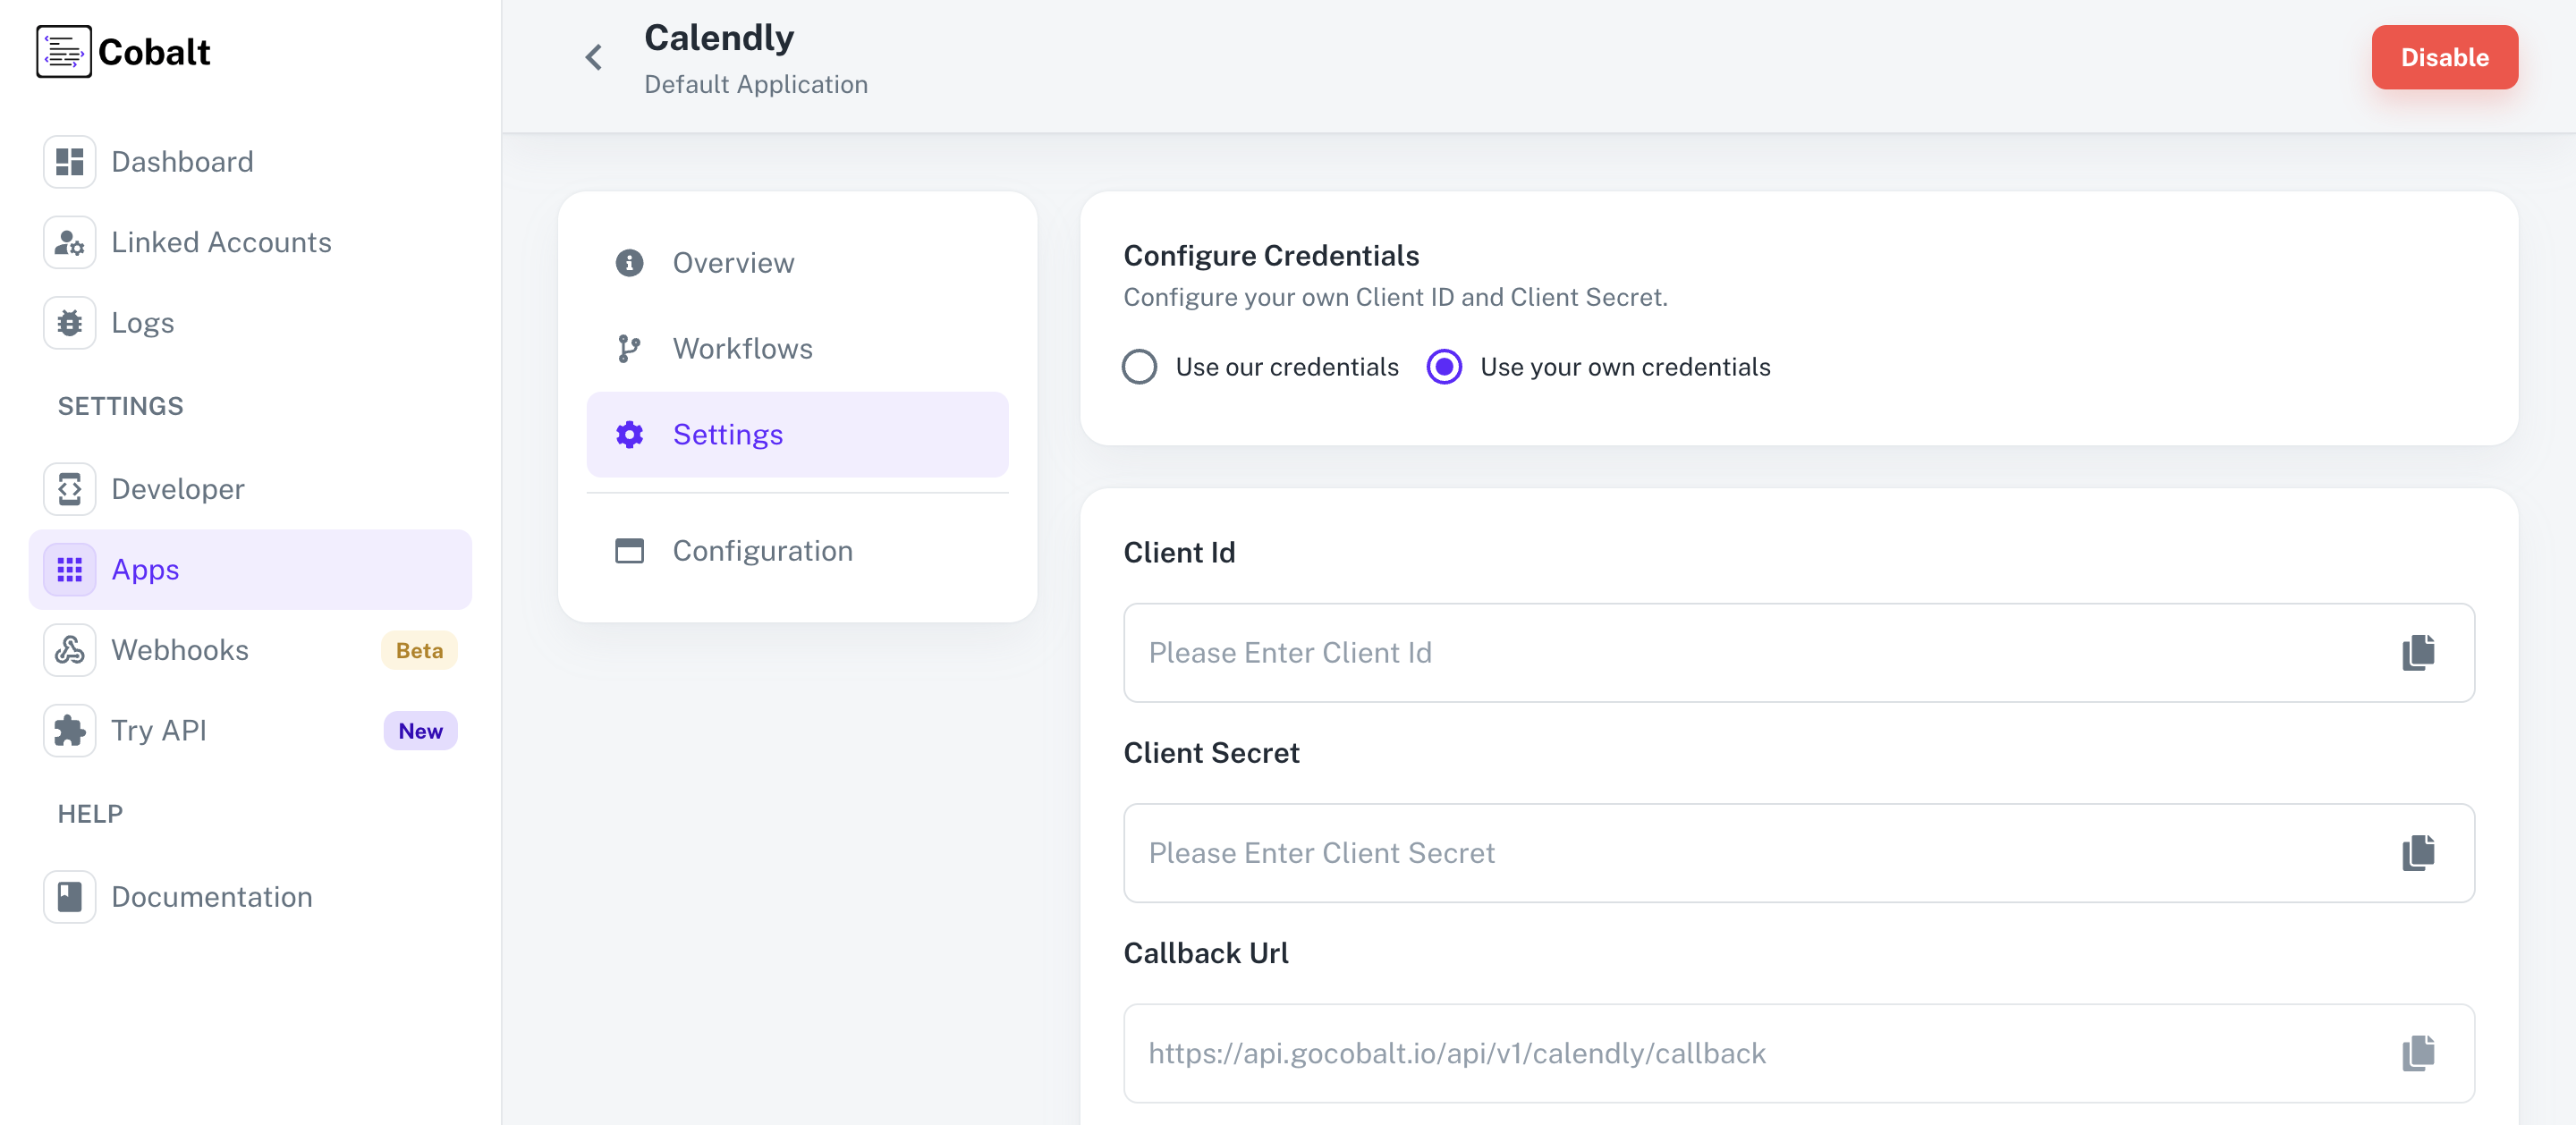Screen dimensions: 2576x1125
Task: Select the Use our credentials option
Action: click(x=1139, y=367)
